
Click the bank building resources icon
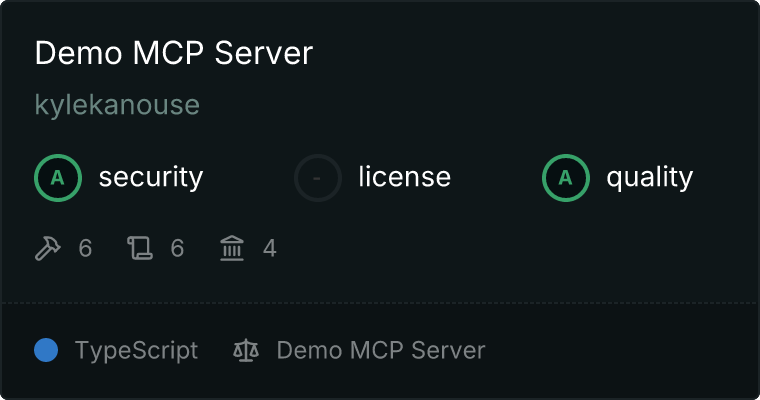pyautogui.click(x=232, y=248)
